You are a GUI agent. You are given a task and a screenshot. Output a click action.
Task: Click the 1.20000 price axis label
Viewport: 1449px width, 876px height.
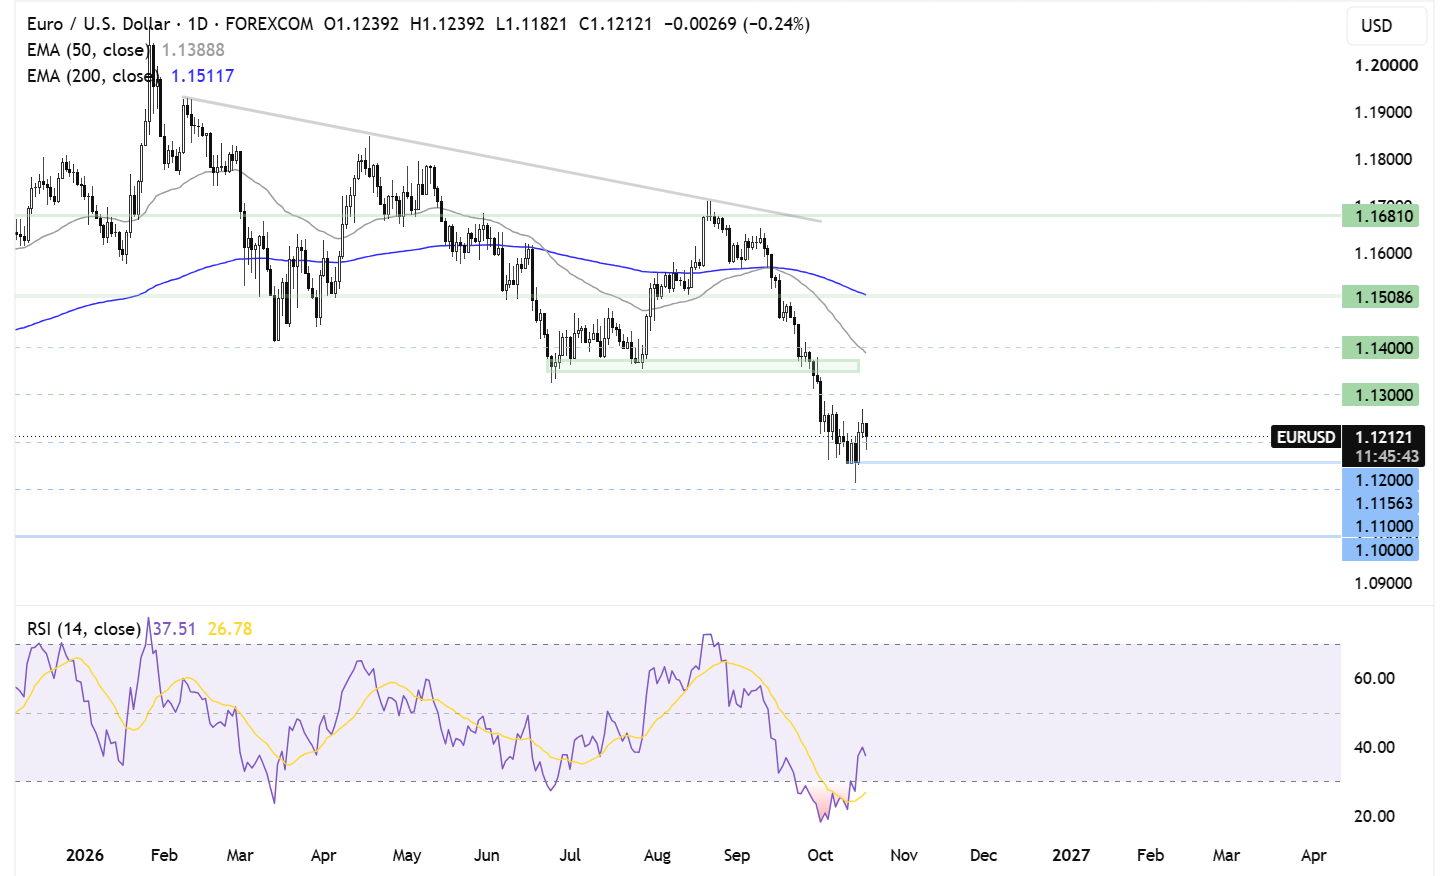(1386, 66)
